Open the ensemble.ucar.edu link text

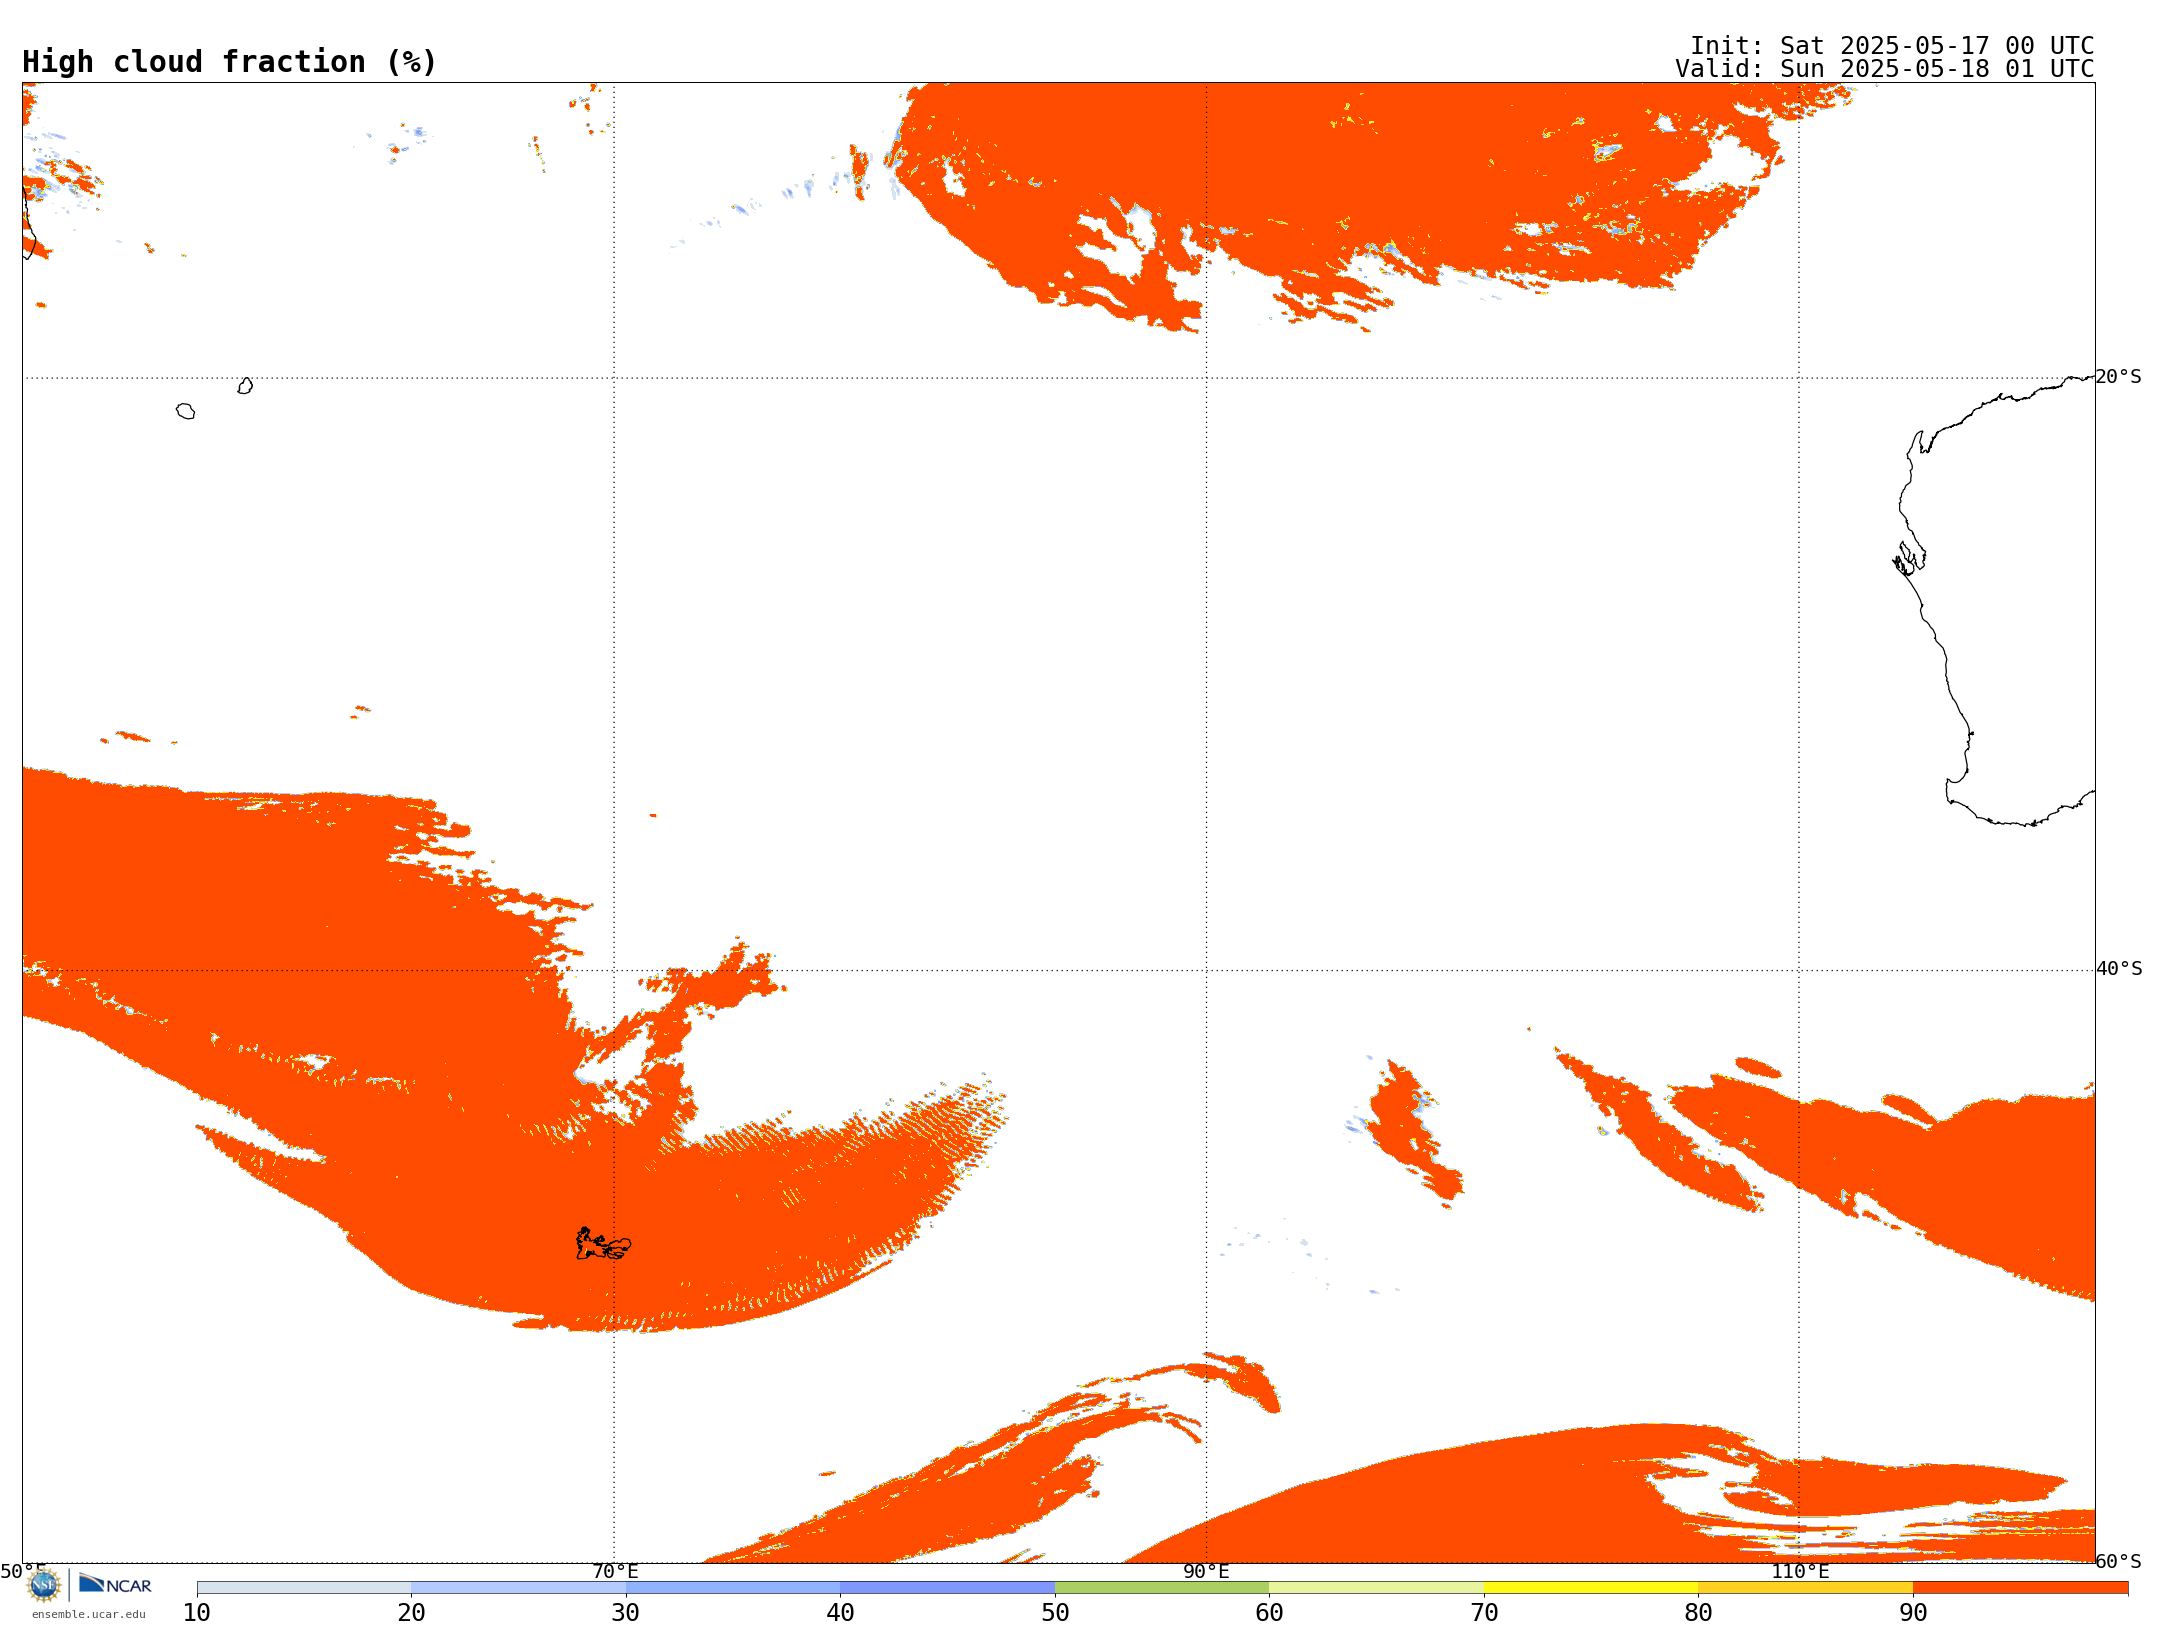pos(88,1614)
